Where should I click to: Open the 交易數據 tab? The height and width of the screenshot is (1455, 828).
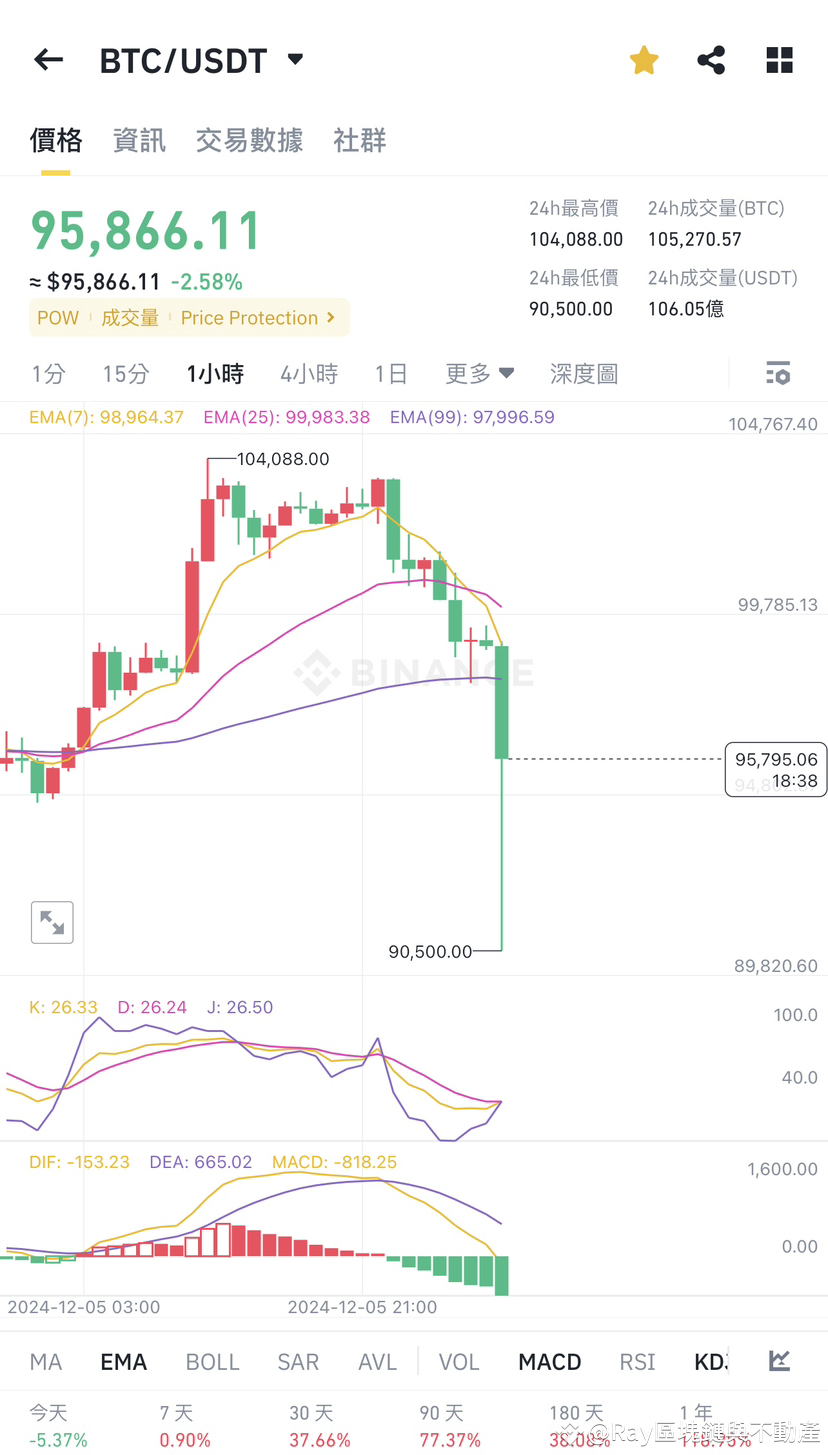click(249, 140)
